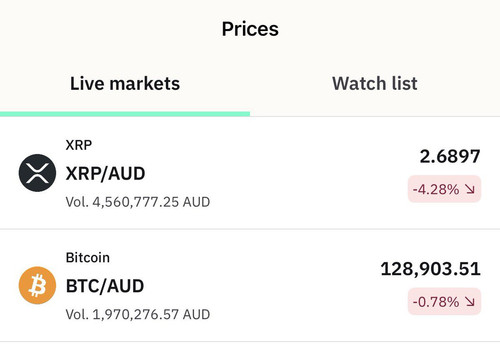Click the Prices page title

250,29
